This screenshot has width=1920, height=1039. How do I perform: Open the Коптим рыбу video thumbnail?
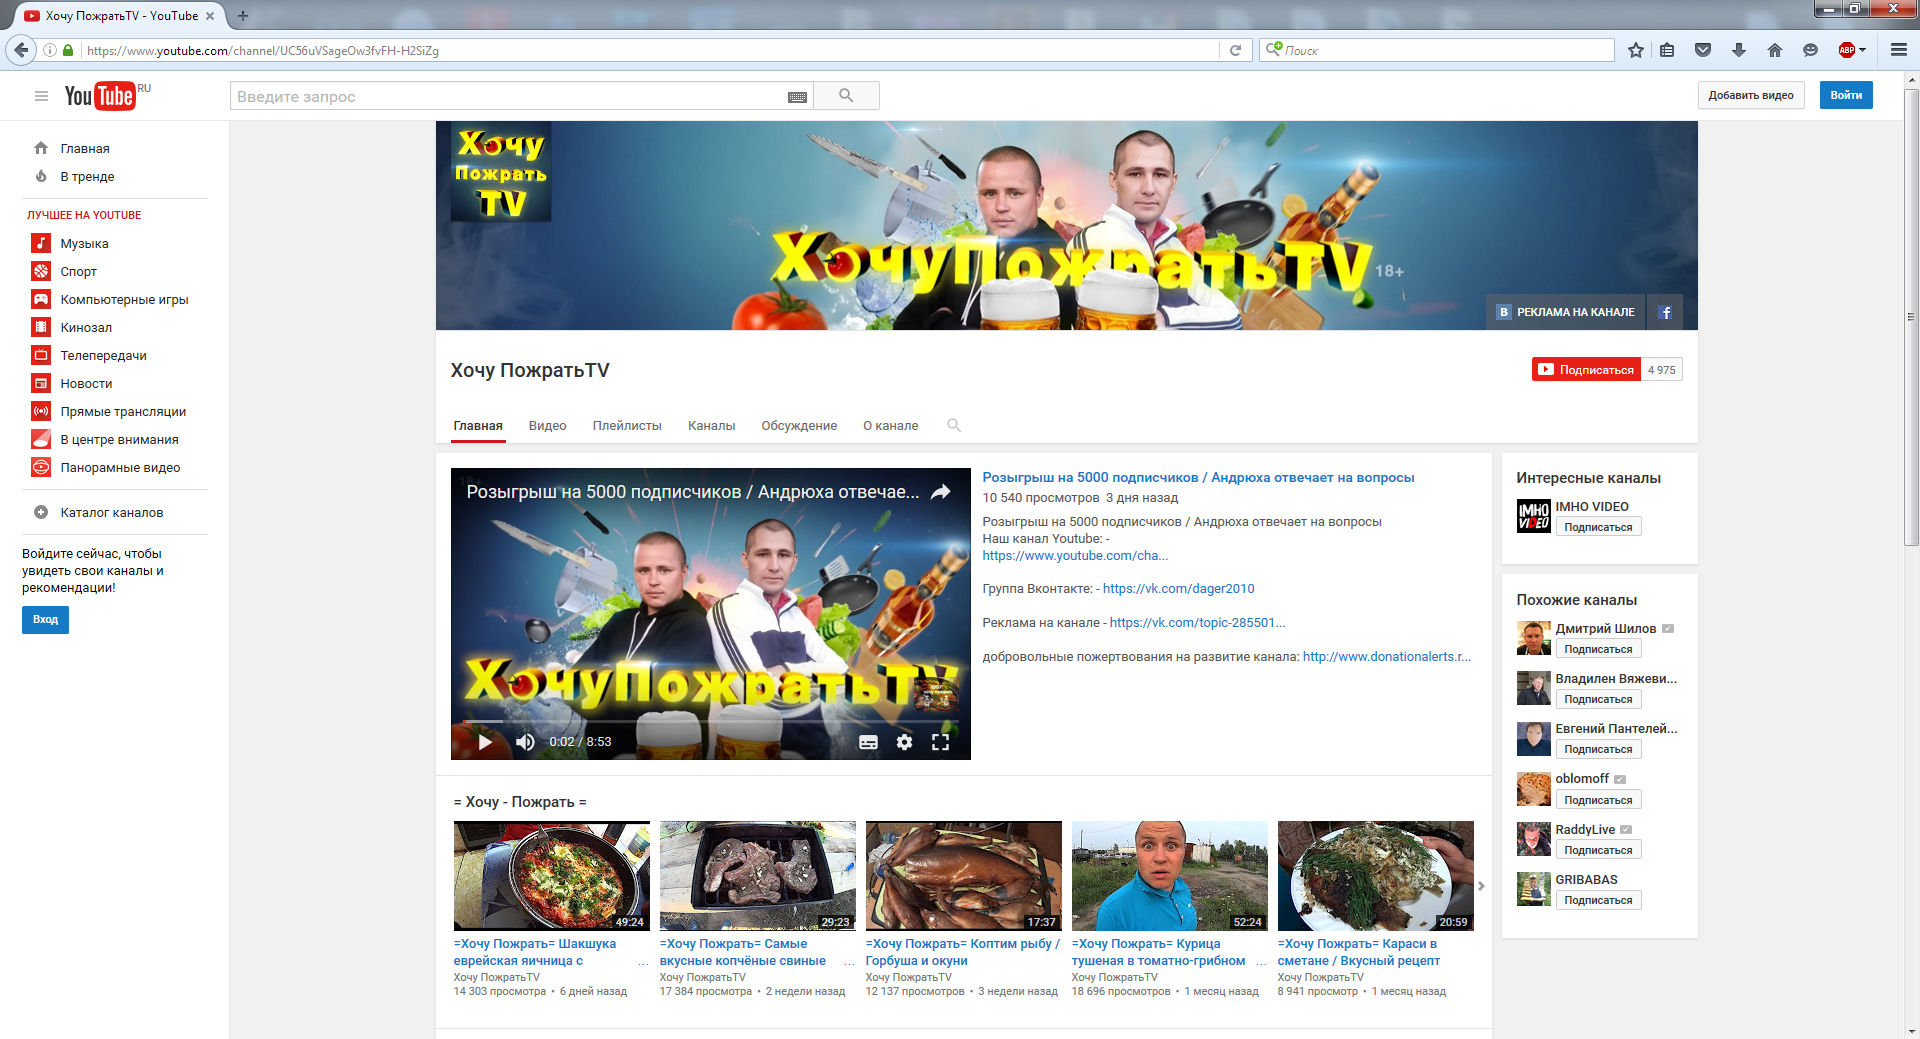[x=963, y=876]
